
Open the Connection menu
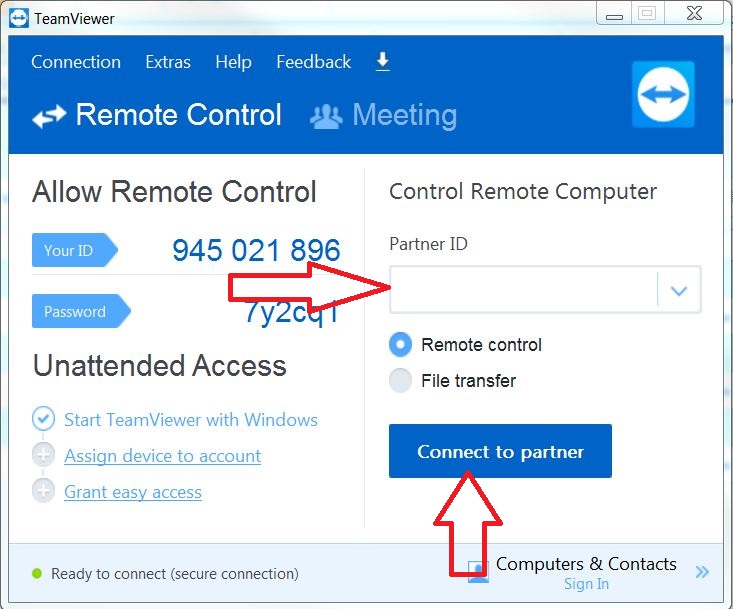76,62
